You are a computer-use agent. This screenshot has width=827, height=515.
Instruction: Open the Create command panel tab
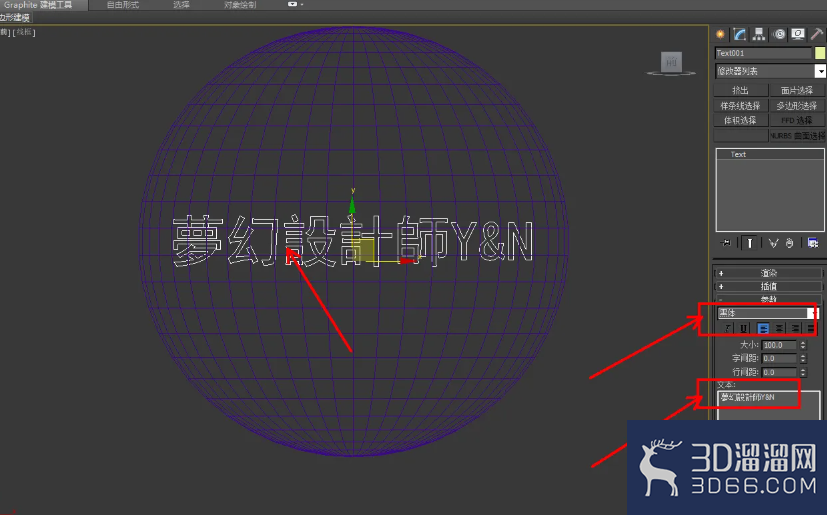coord(720,35)
